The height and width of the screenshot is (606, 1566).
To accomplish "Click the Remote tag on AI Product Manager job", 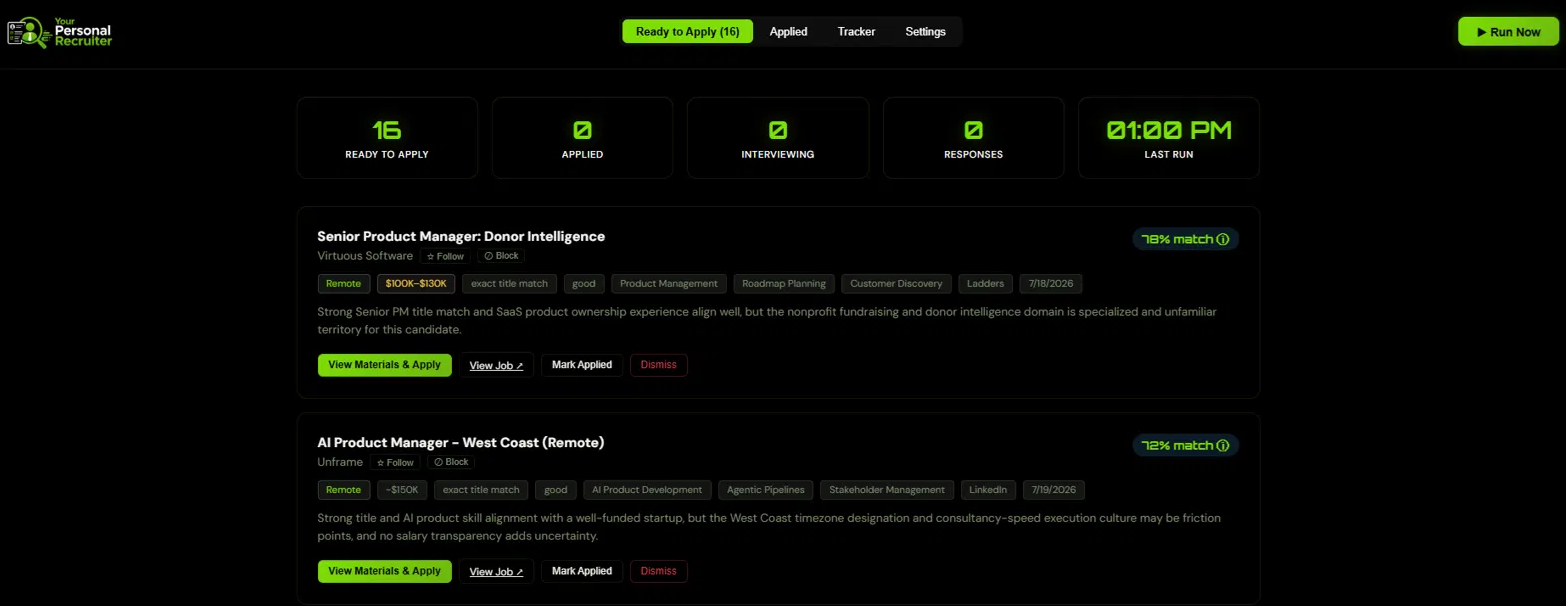I will point(344,490).
